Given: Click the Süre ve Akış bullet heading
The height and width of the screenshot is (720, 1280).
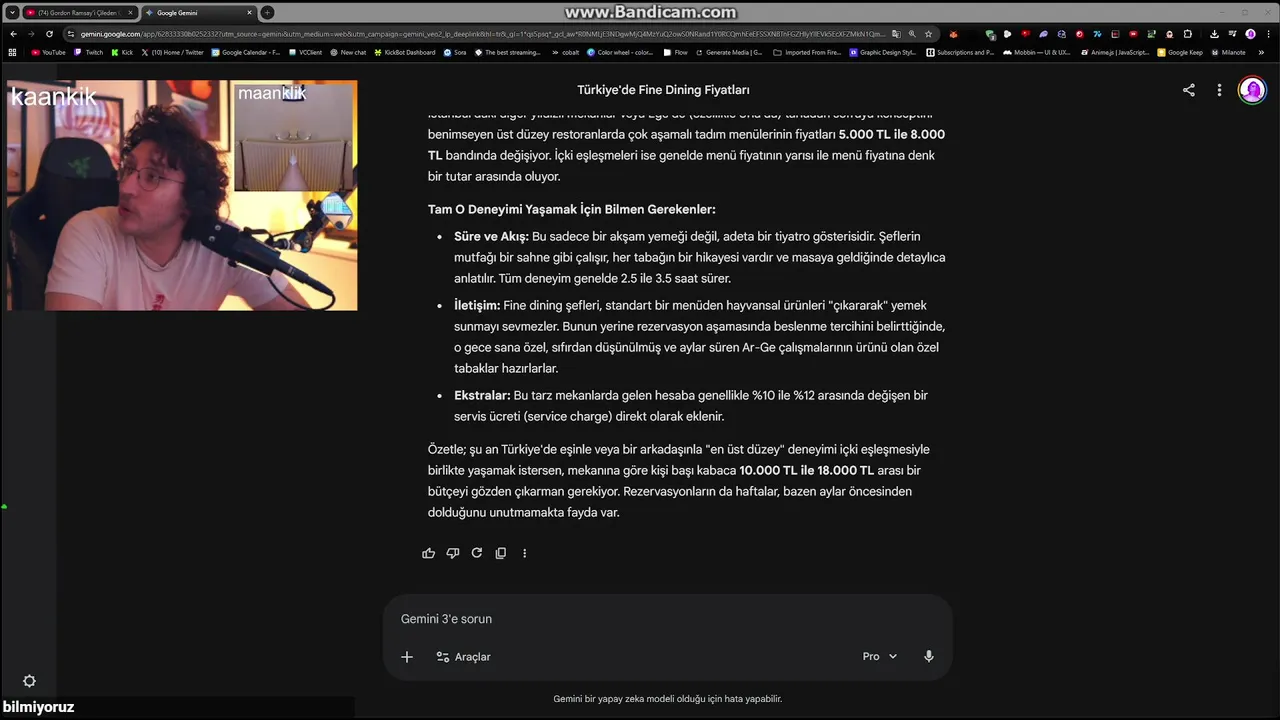Looking at the screenshot, I should 491,237.
